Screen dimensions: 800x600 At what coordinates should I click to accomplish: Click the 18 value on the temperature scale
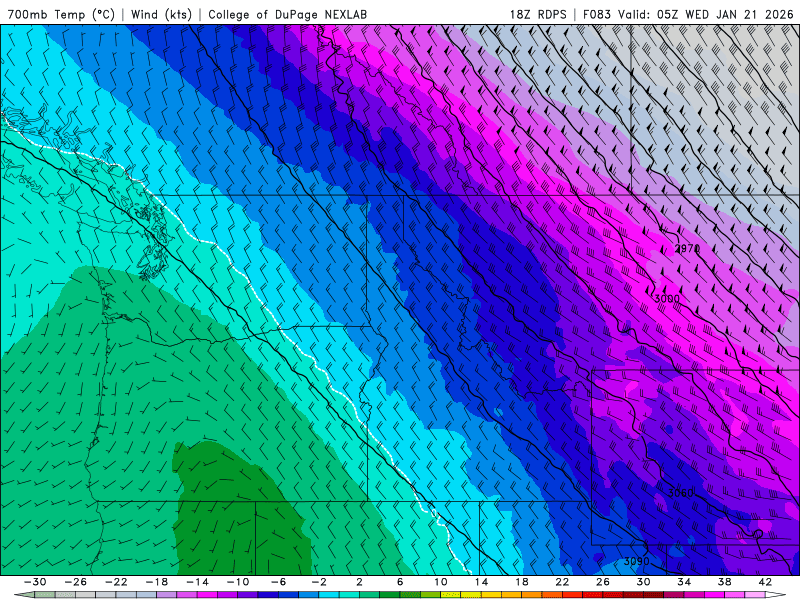pyautogui.click(x=522, y=582)
